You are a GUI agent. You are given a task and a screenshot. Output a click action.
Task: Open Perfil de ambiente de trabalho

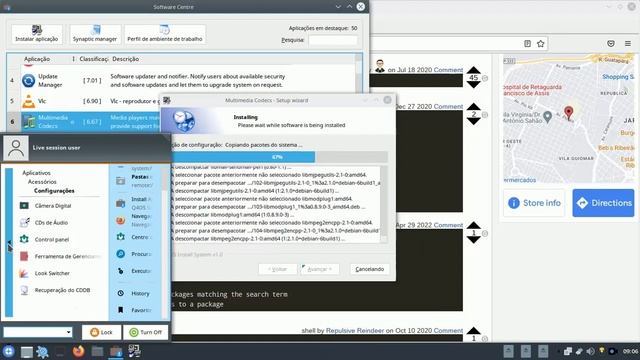point(165,34)
